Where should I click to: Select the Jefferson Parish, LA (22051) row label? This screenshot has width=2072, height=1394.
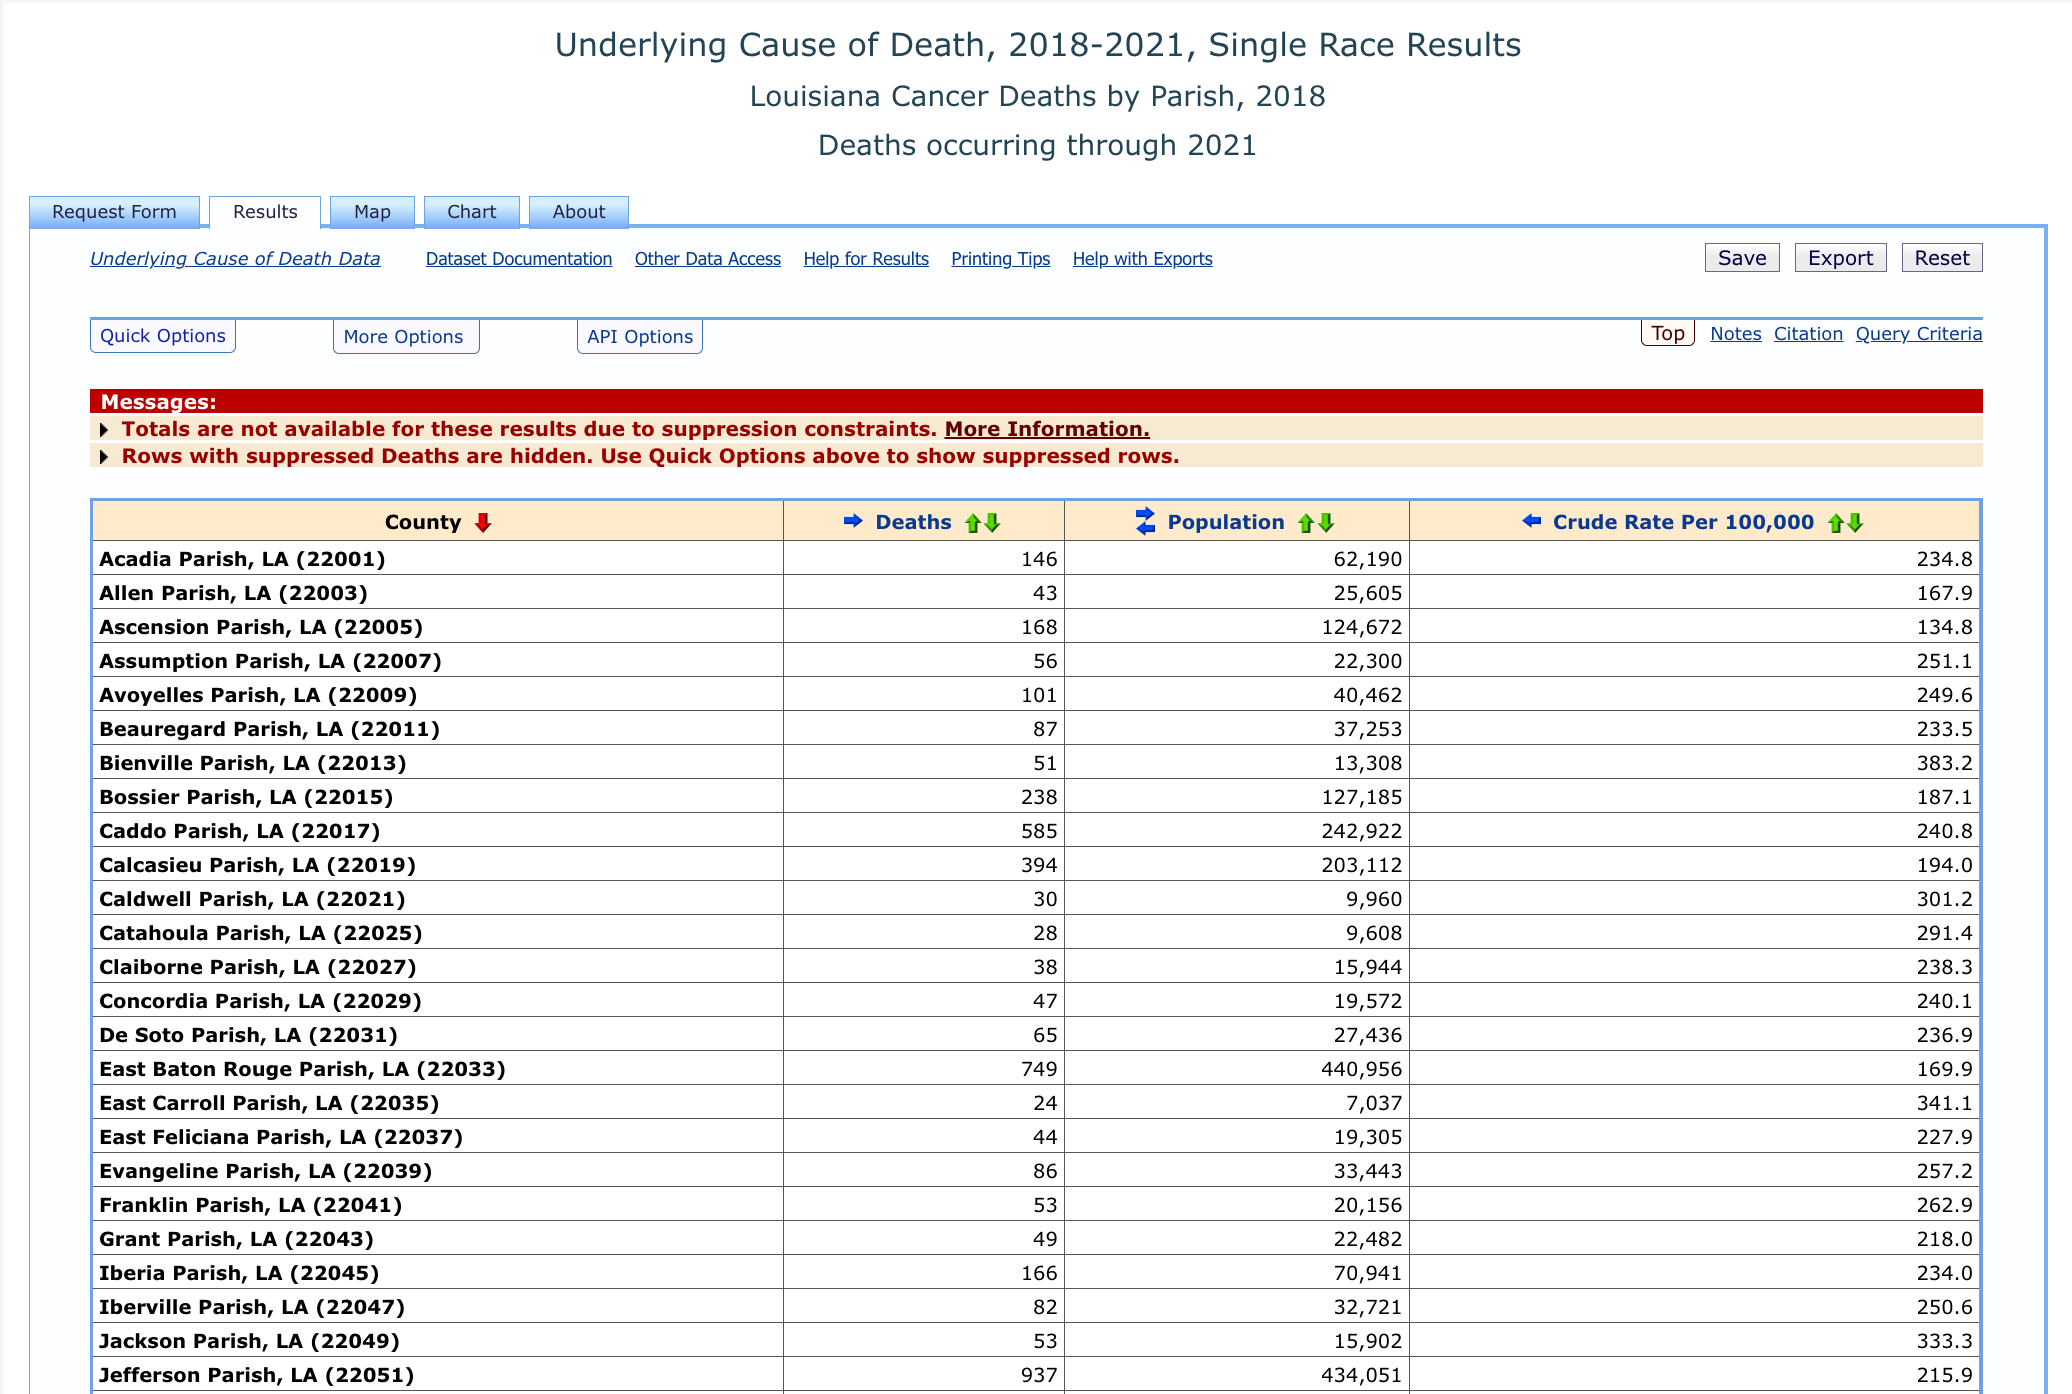(x=256, y=1375)
